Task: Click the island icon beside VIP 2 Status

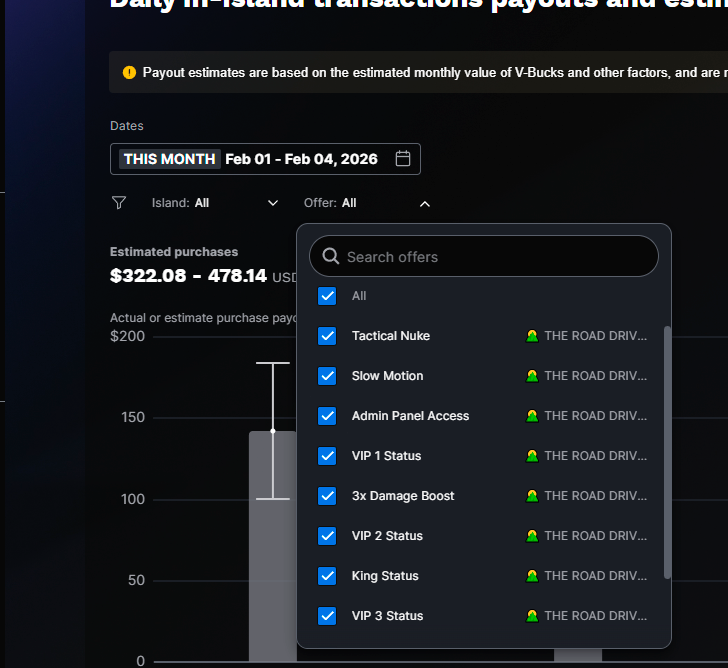Action: 532,536
